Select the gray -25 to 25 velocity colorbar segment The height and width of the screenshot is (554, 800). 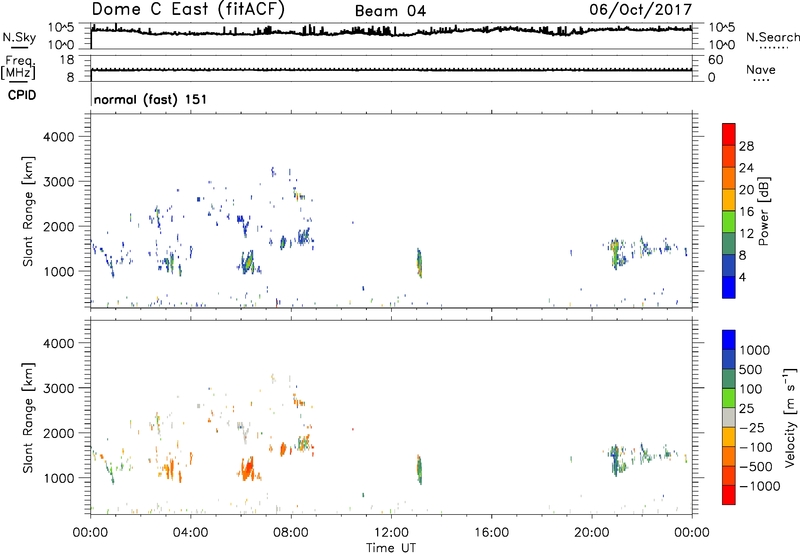click(x=729, y=418)
